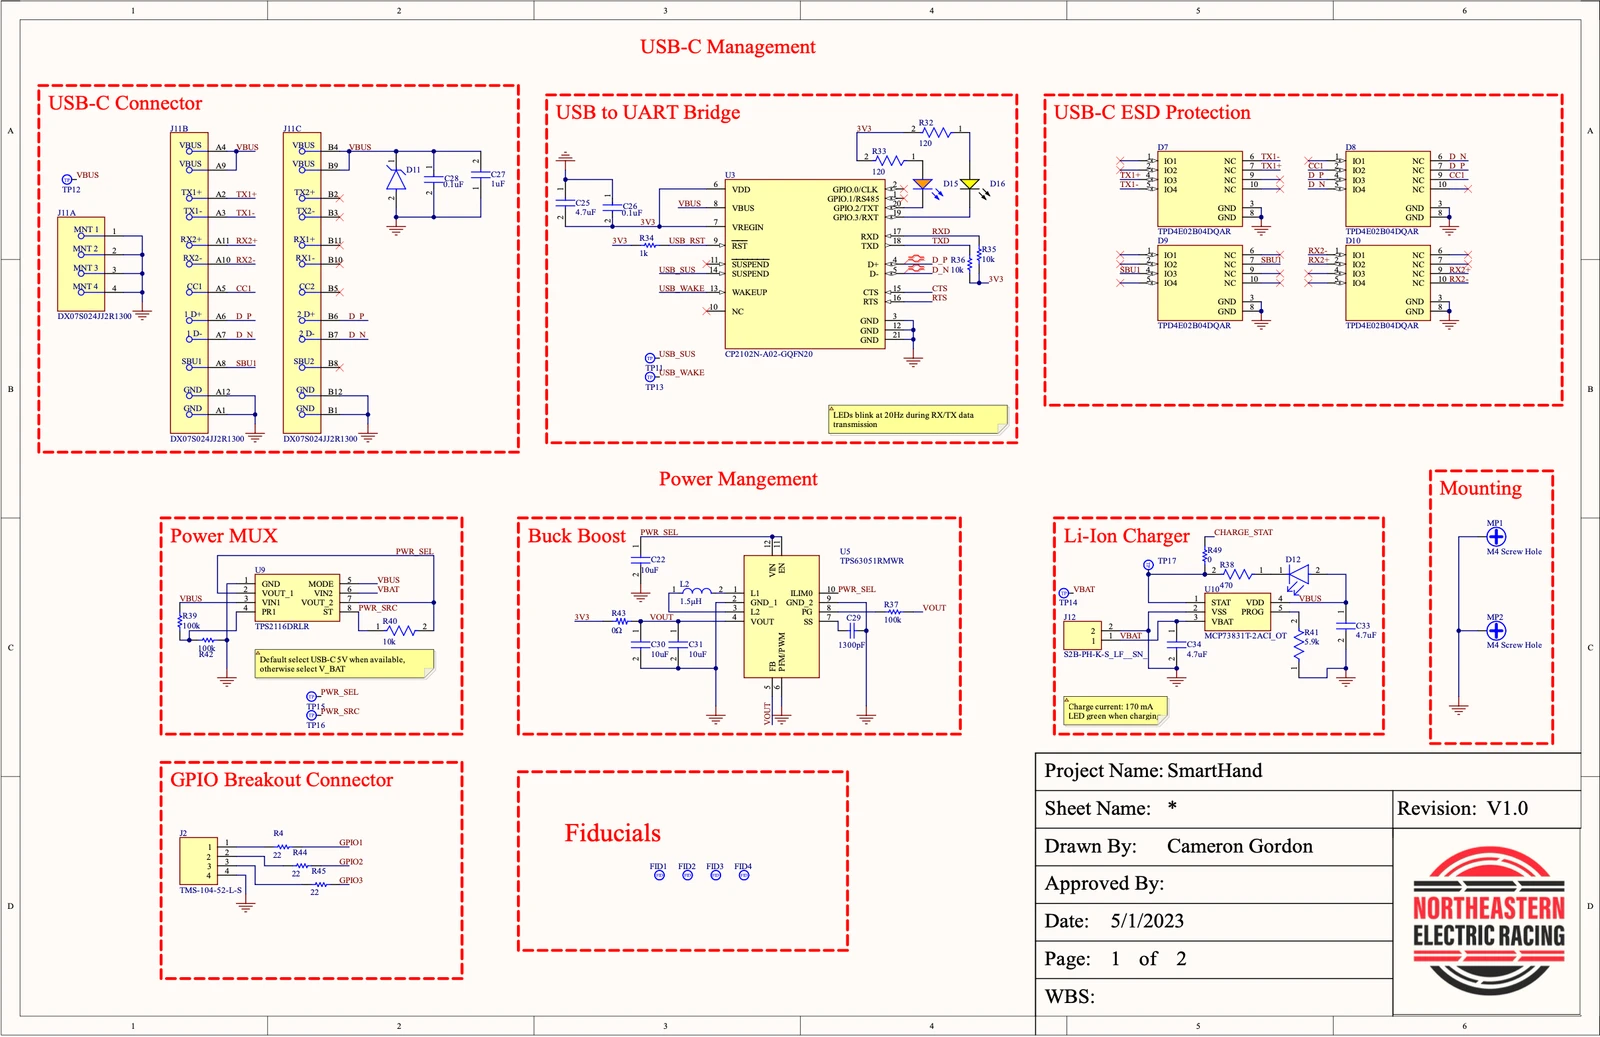Select fiducial FID4
The height and width of the screenshot is (1037, 1600).
744,875
